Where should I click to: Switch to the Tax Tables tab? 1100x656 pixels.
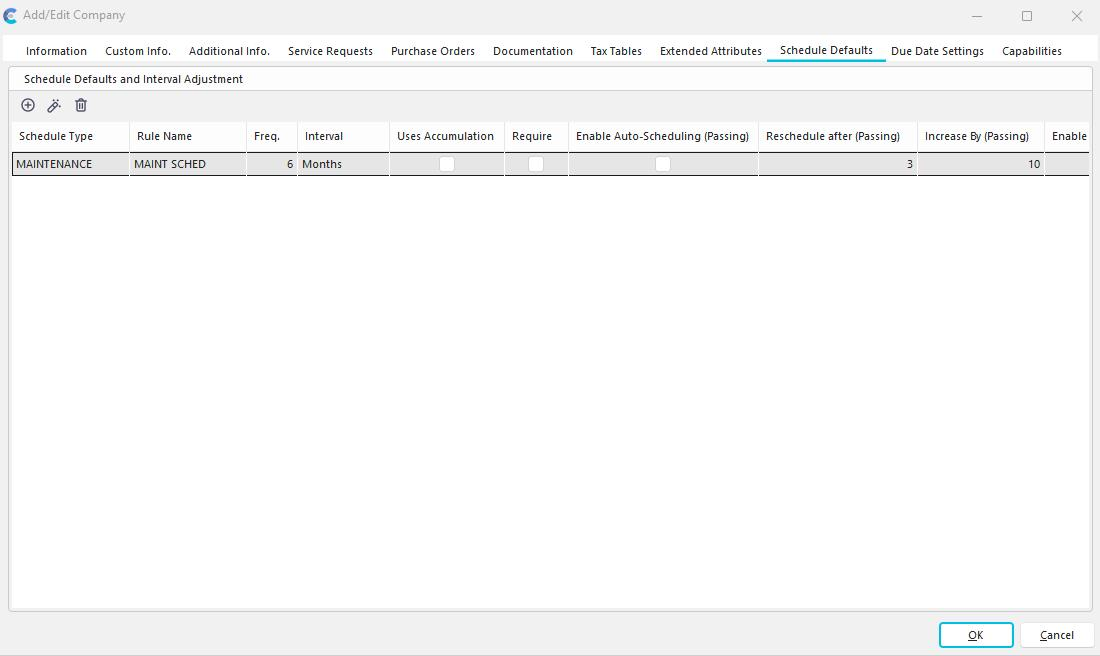click(616, 51)
